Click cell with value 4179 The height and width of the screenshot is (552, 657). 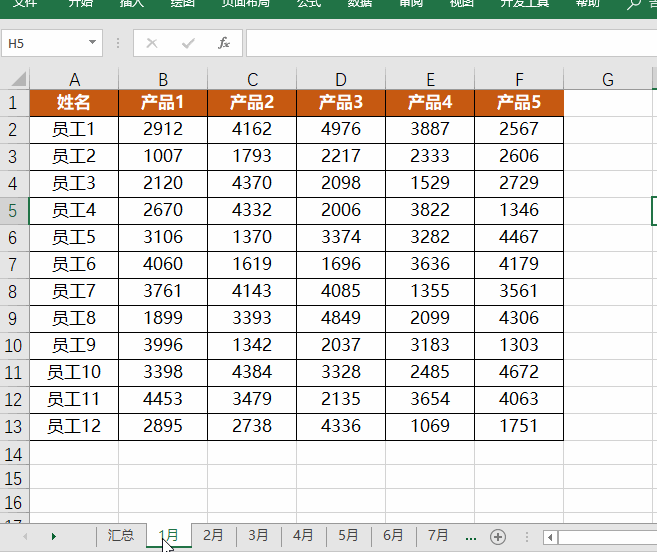[519, 264]
